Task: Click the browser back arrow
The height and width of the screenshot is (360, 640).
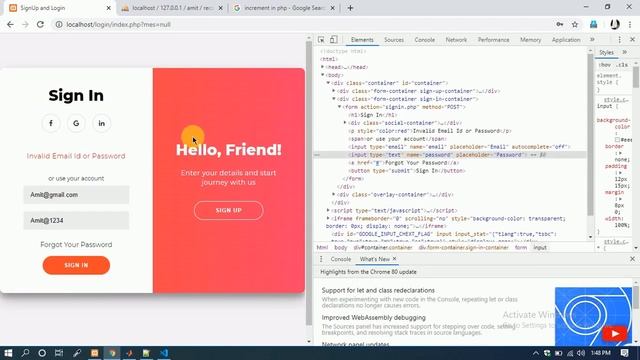Action: [x=10, y=24]
